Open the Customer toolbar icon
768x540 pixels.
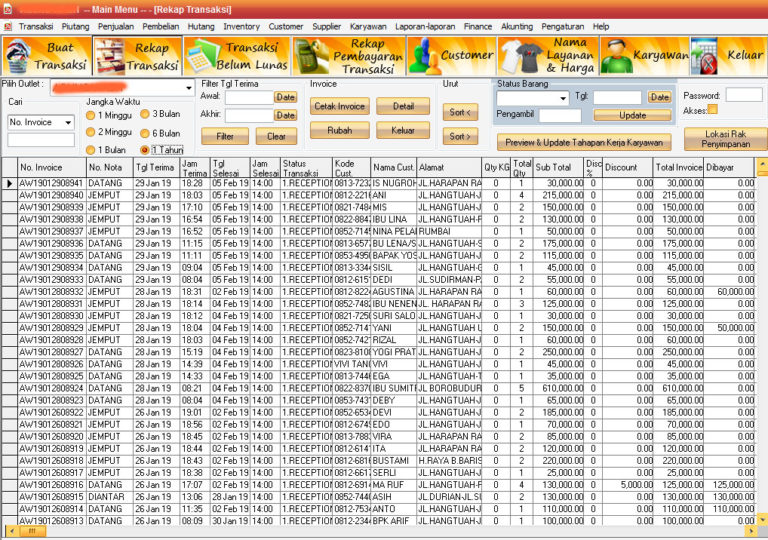(x=452, y=56)
